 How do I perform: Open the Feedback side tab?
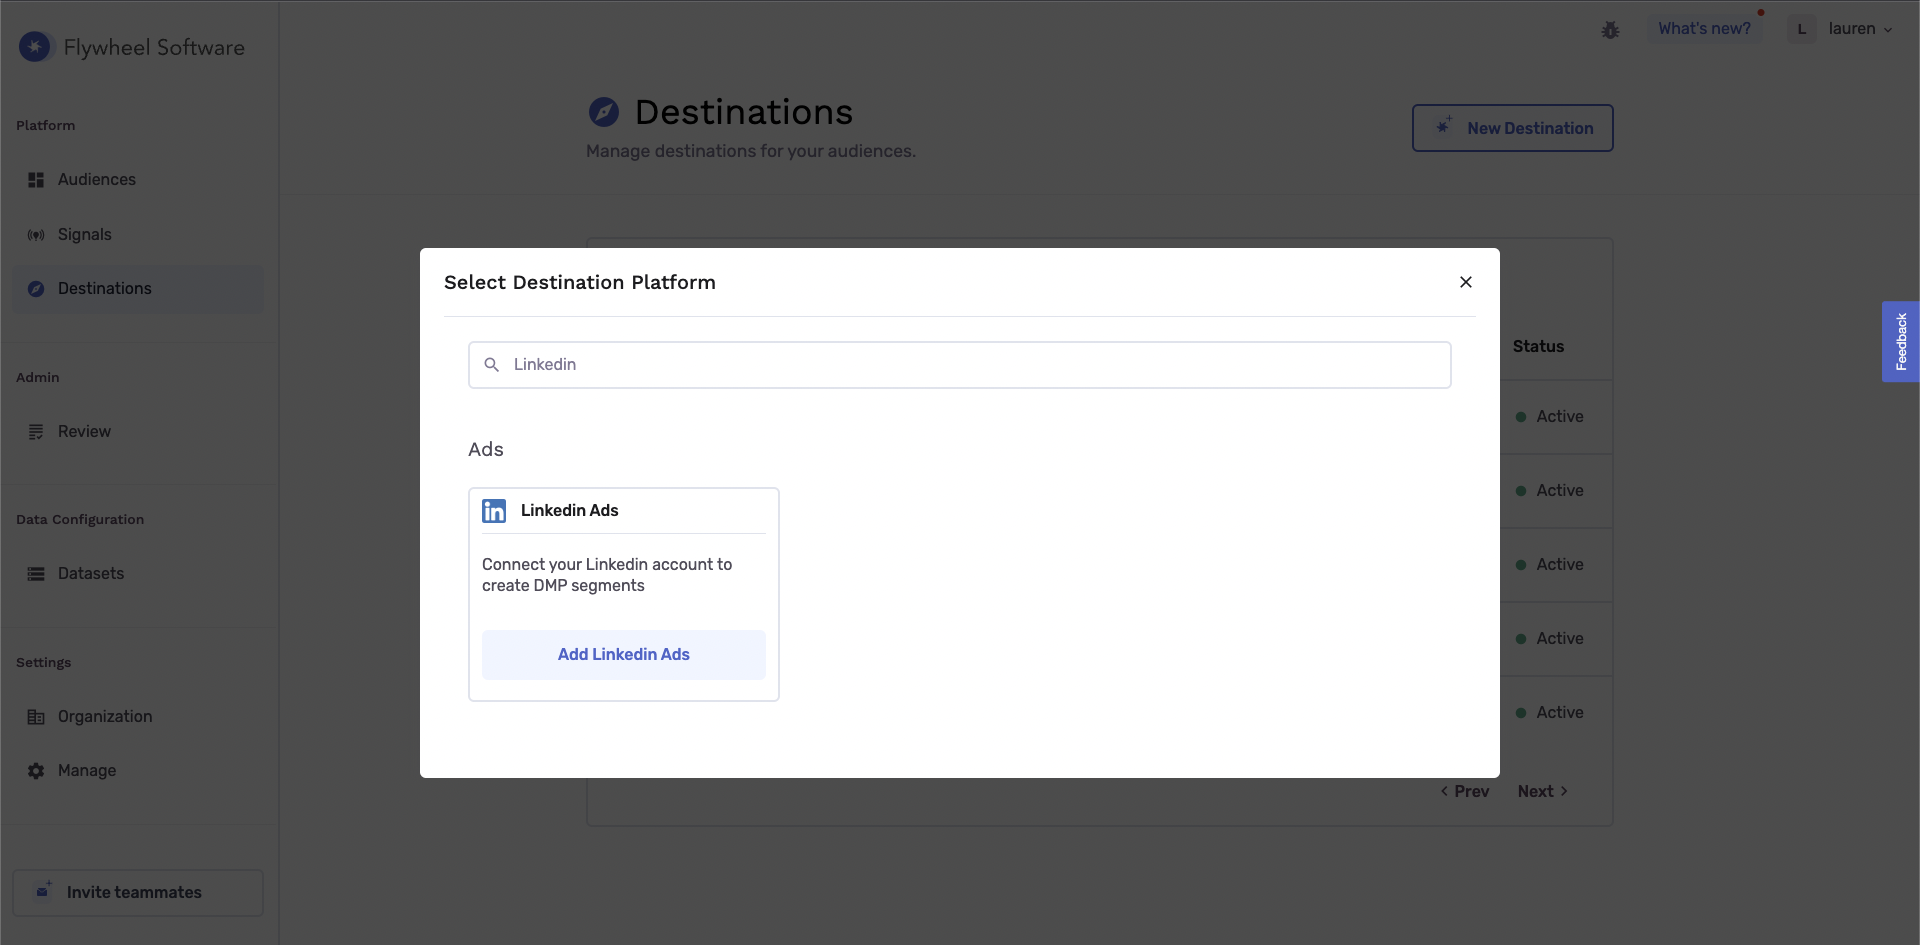pyautogui.click(x=1901, y=342)
